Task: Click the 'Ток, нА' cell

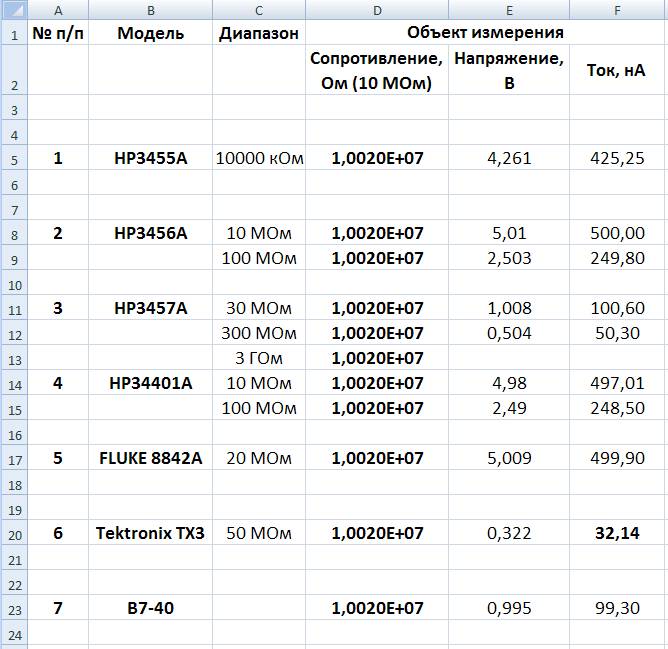Action: (x=617, y=70)
